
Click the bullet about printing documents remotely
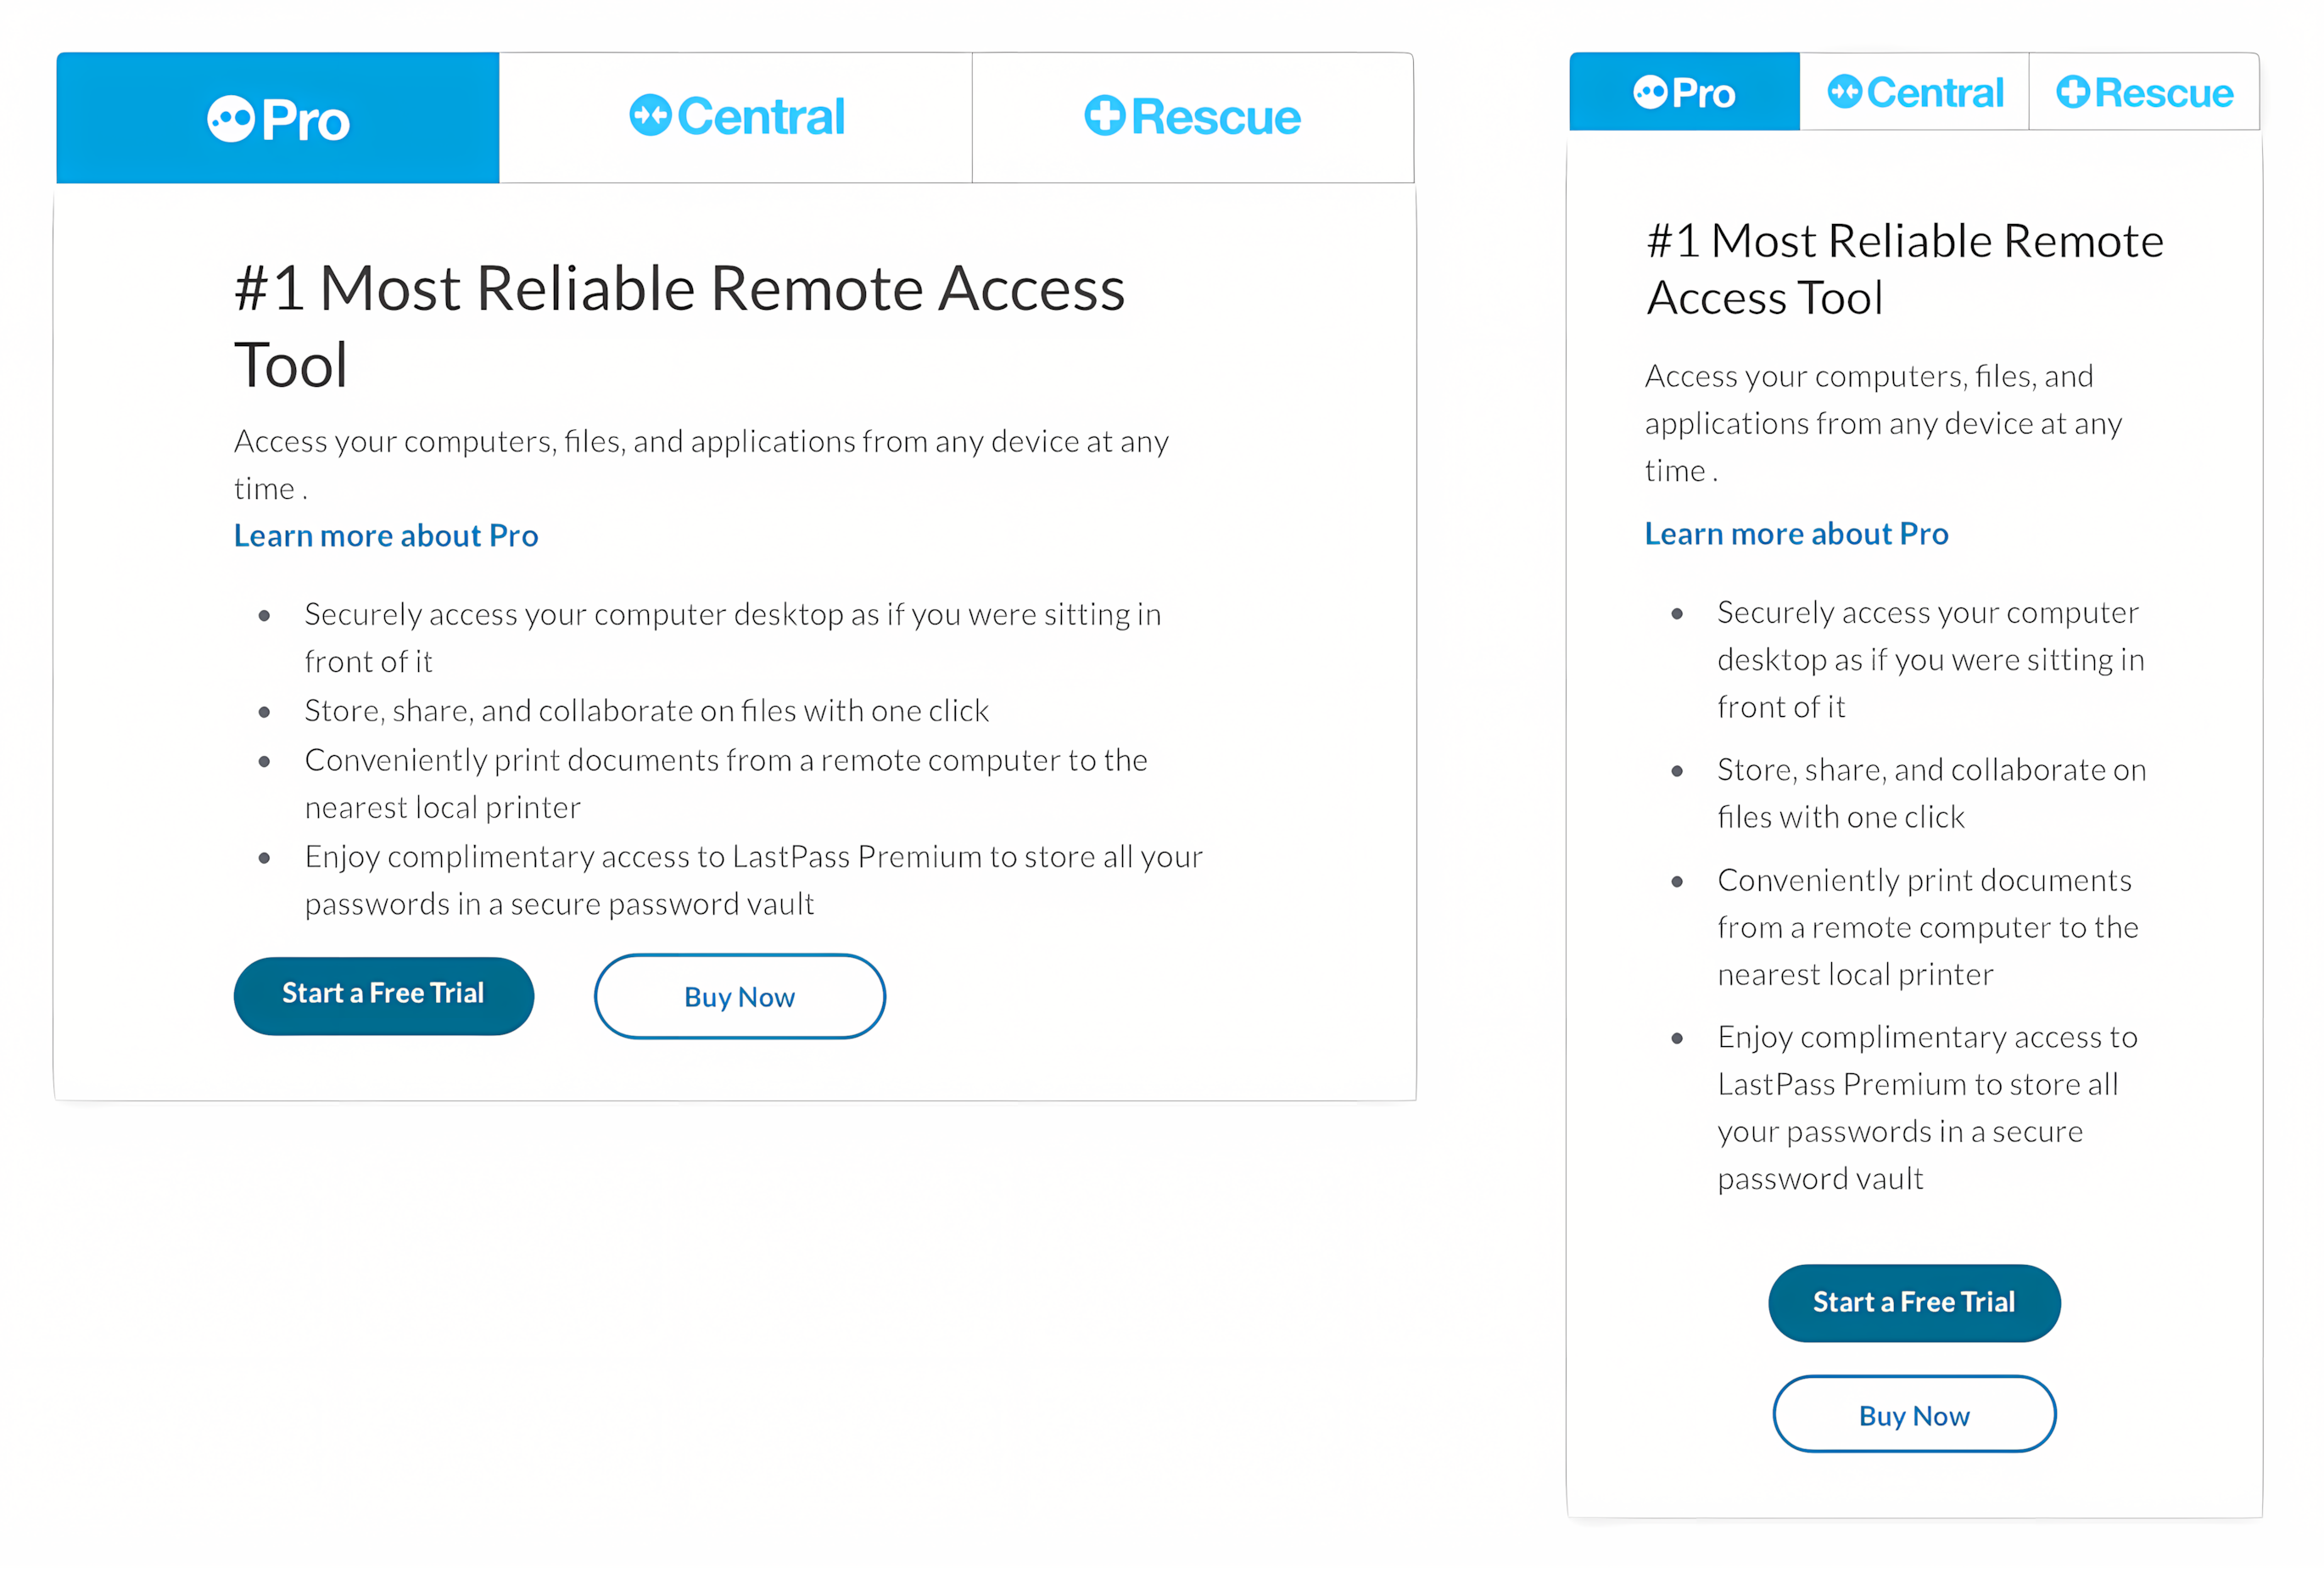[726, 783]
